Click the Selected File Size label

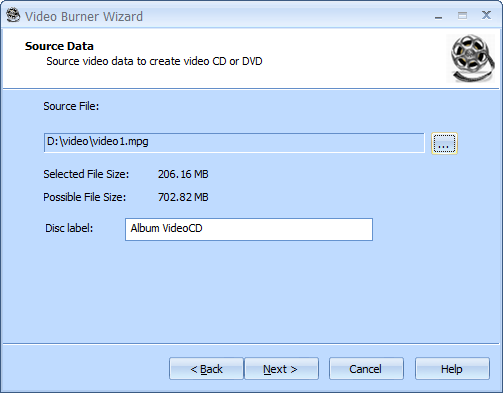coord(86,174)
